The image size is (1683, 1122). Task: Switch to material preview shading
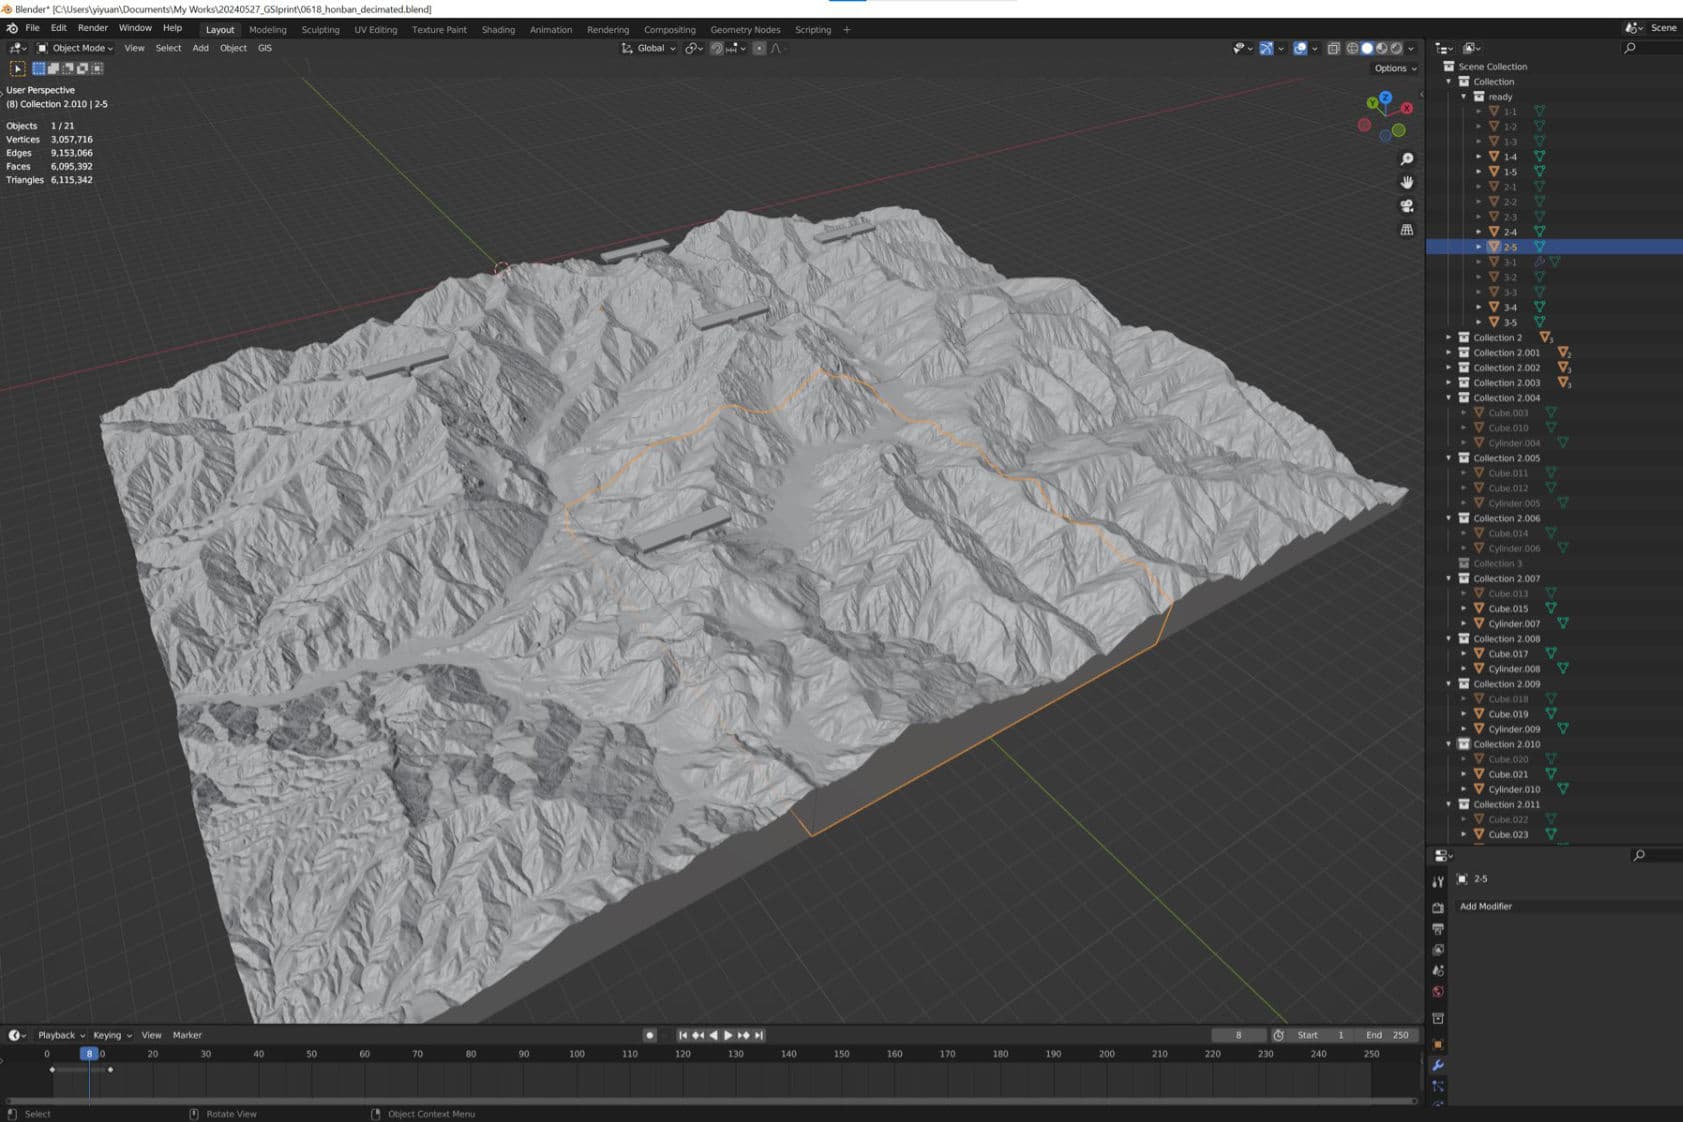click(x=1382, y=48)
